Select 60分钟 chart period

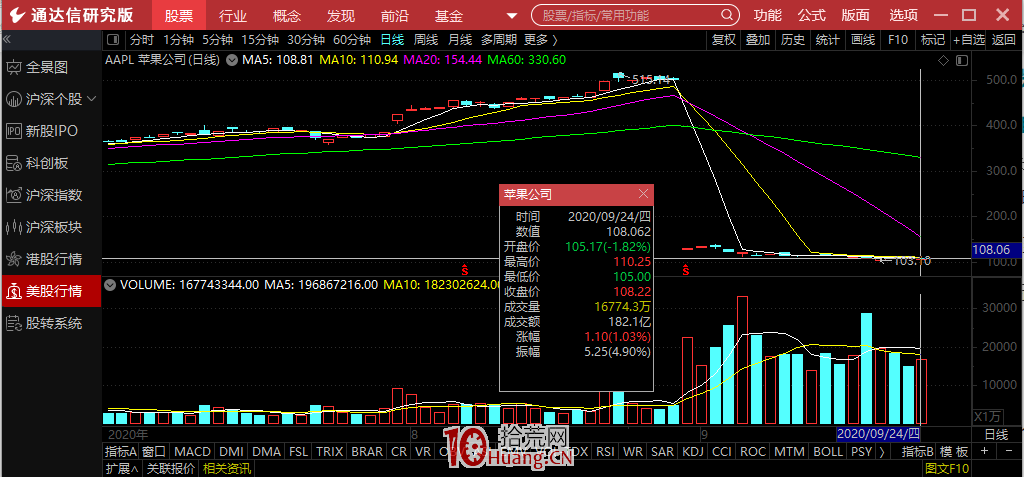click(x=351, y=40)
